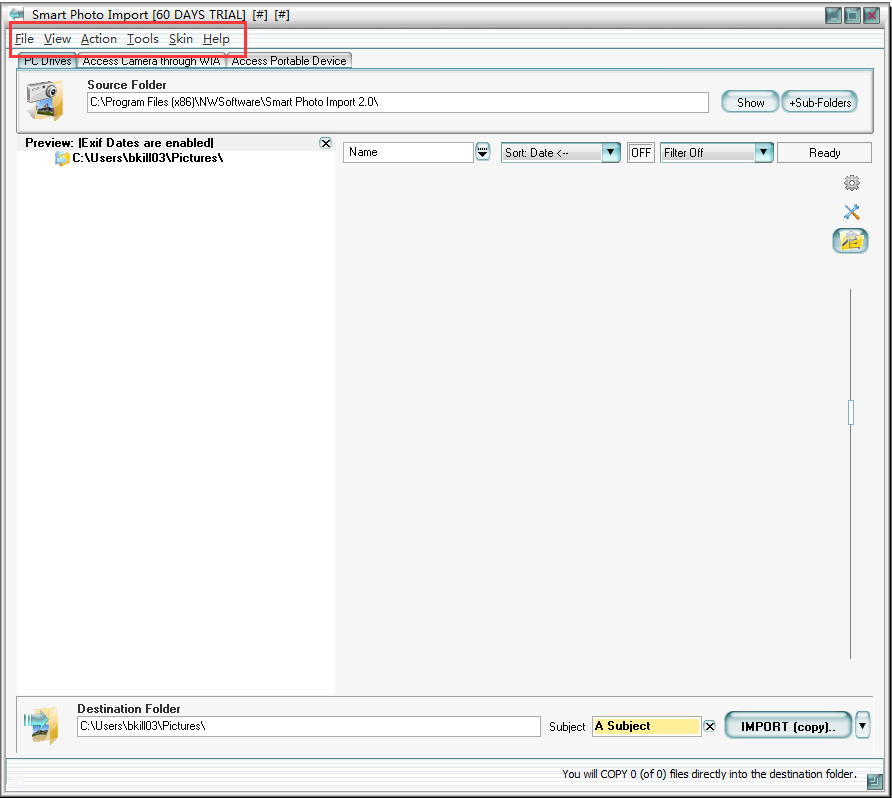Screen dimensions: 892x798
Task: Switch to the PC Drives tab
Action: tap(48, 61)
